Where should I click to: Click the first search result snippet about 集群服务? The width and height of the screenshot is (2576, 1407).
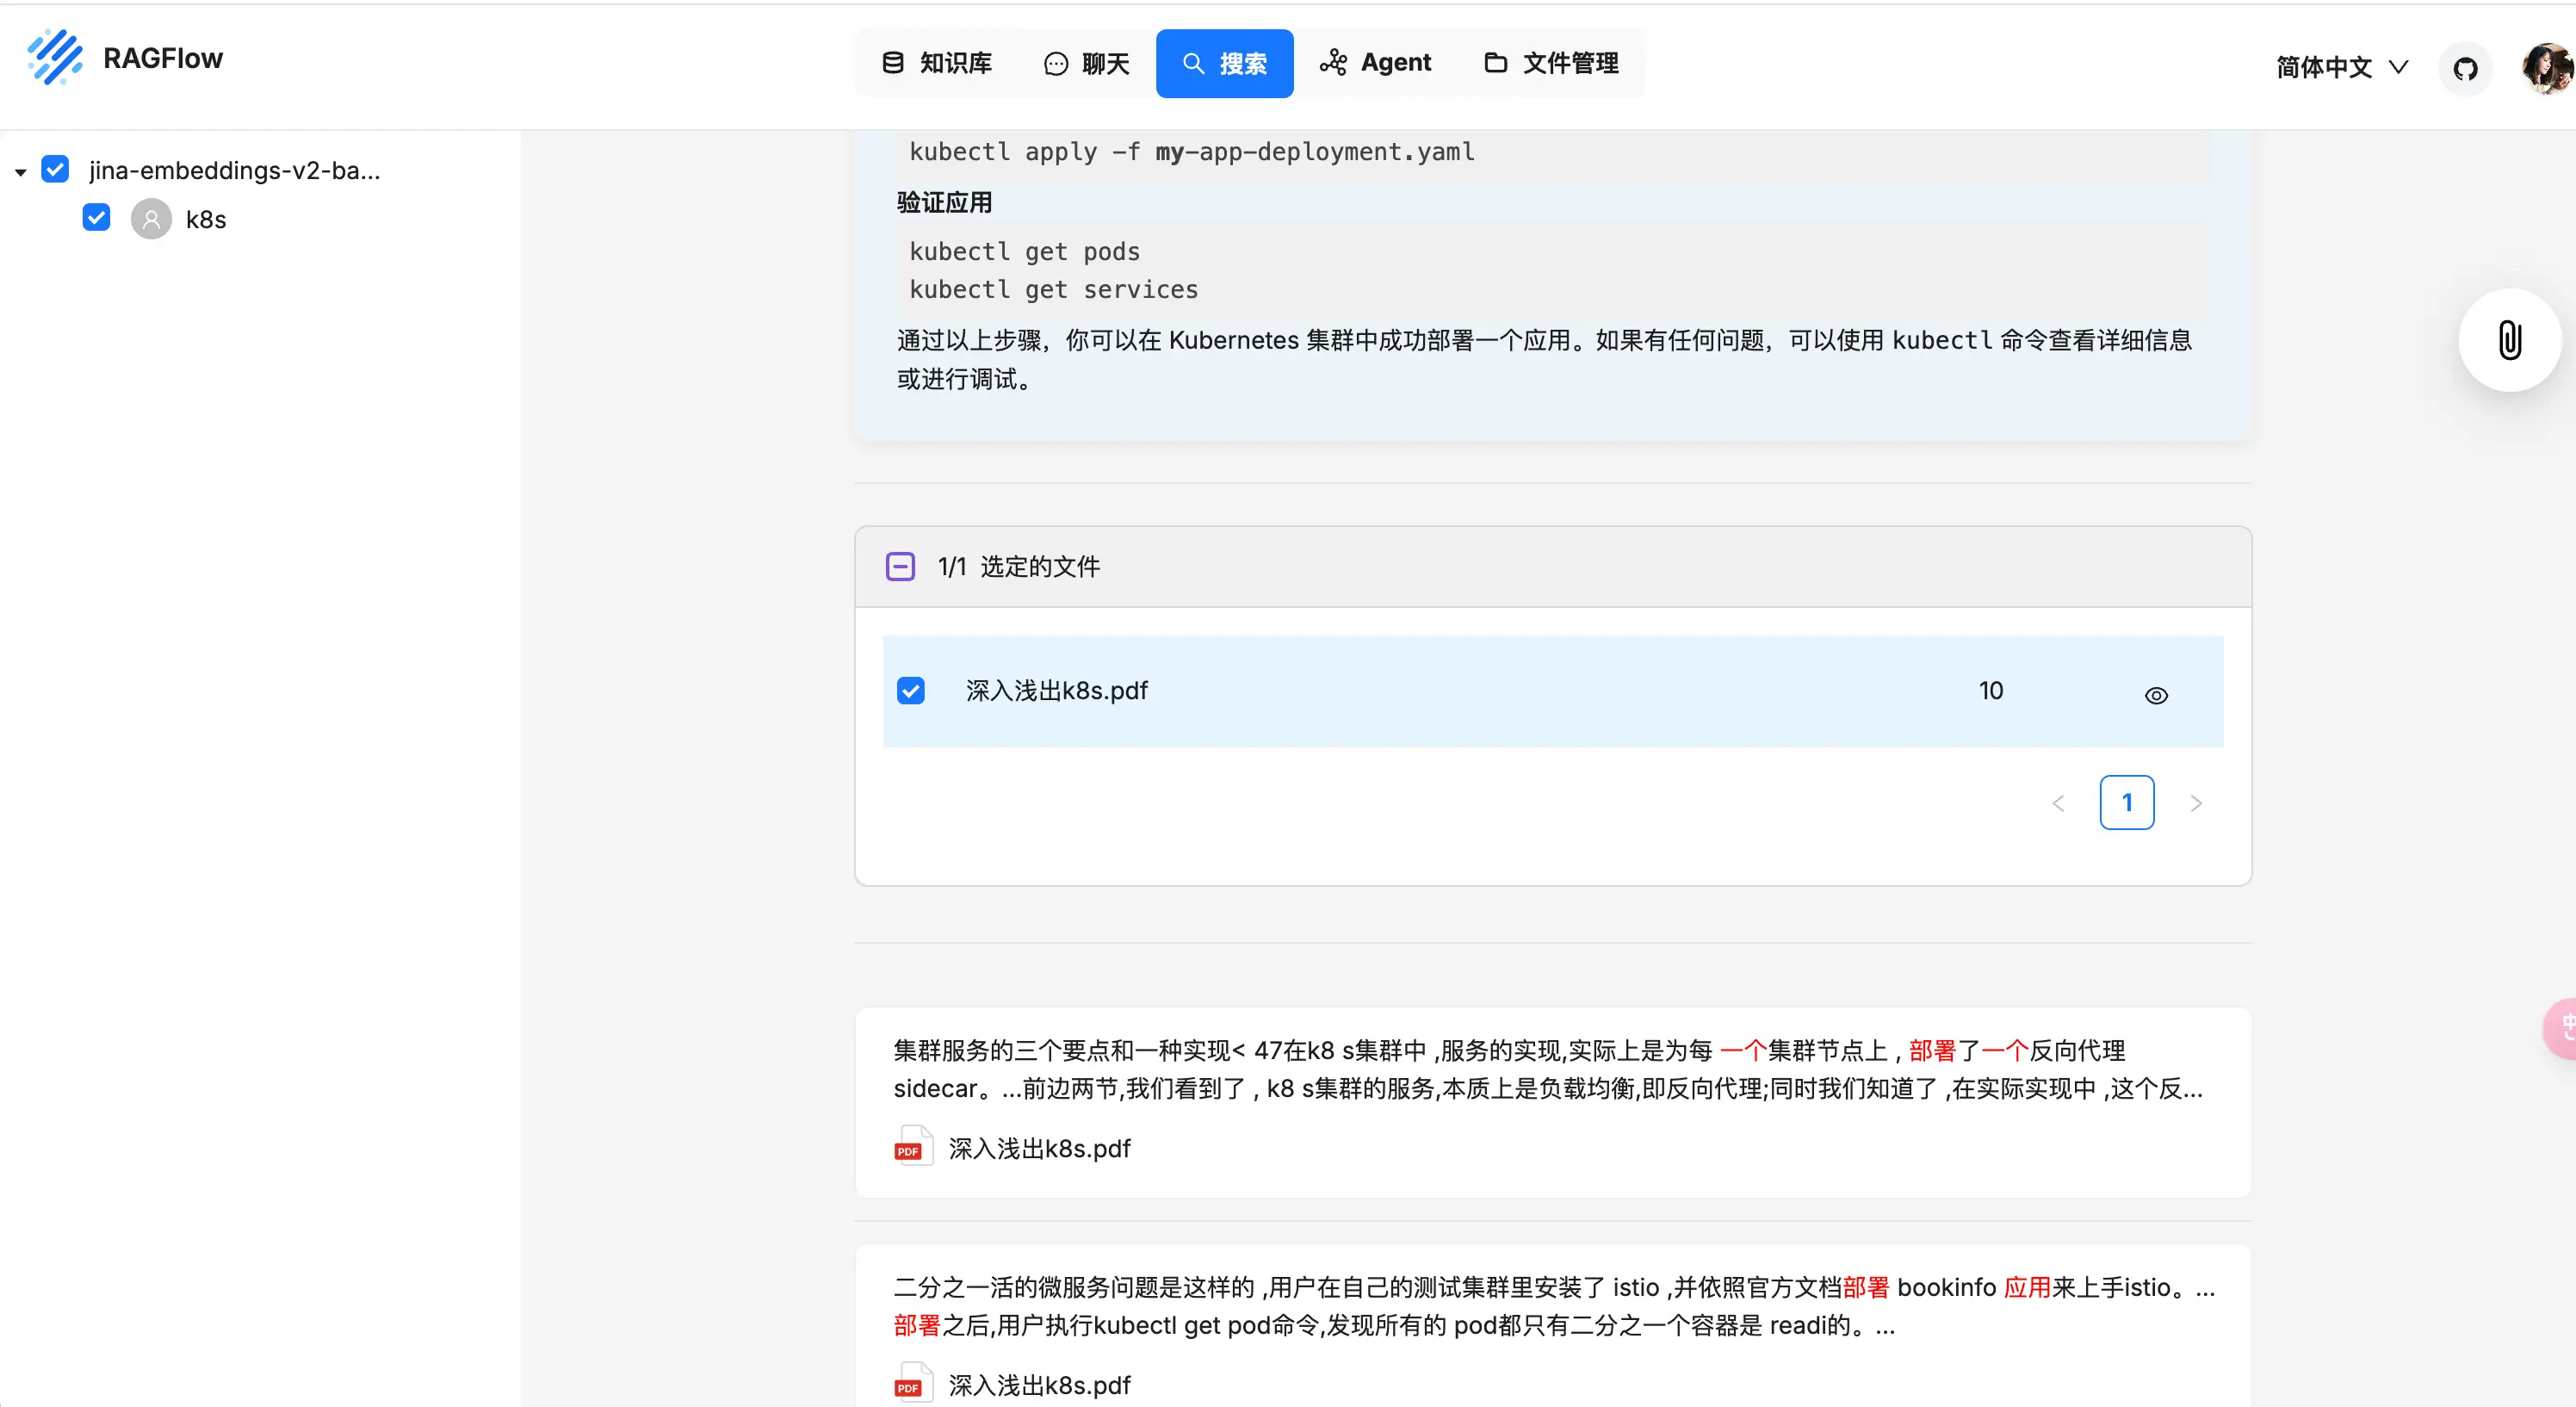(x=1548, y=1069)
